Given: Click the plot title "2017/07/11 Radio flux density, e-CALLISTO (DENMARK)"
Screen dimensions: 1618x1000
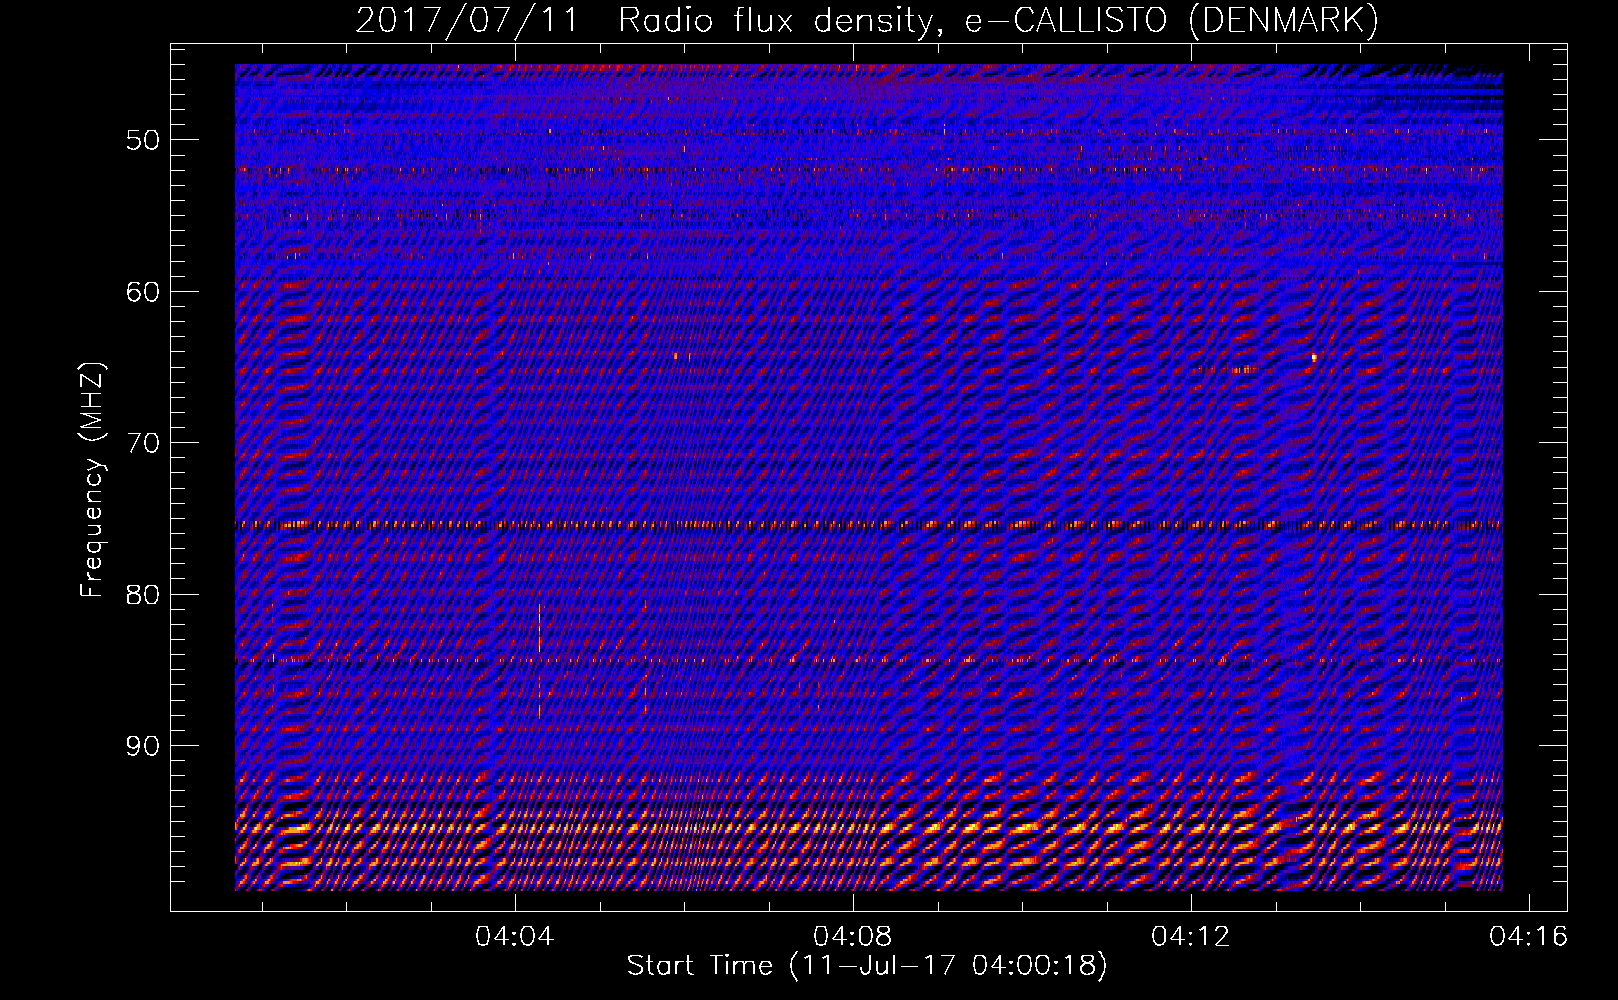Looking at the screenshot, I should click(x=867, y=20).
